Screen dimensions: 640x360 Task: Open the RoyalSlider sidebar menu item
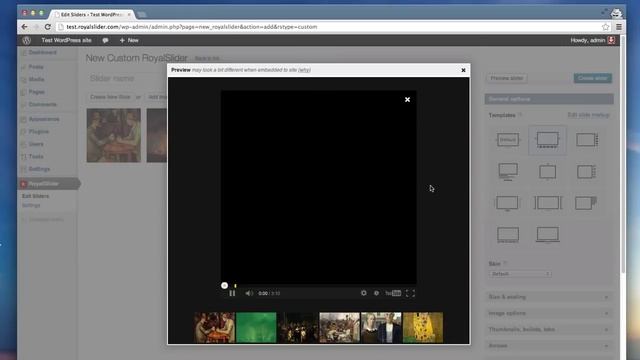(48, 184)
